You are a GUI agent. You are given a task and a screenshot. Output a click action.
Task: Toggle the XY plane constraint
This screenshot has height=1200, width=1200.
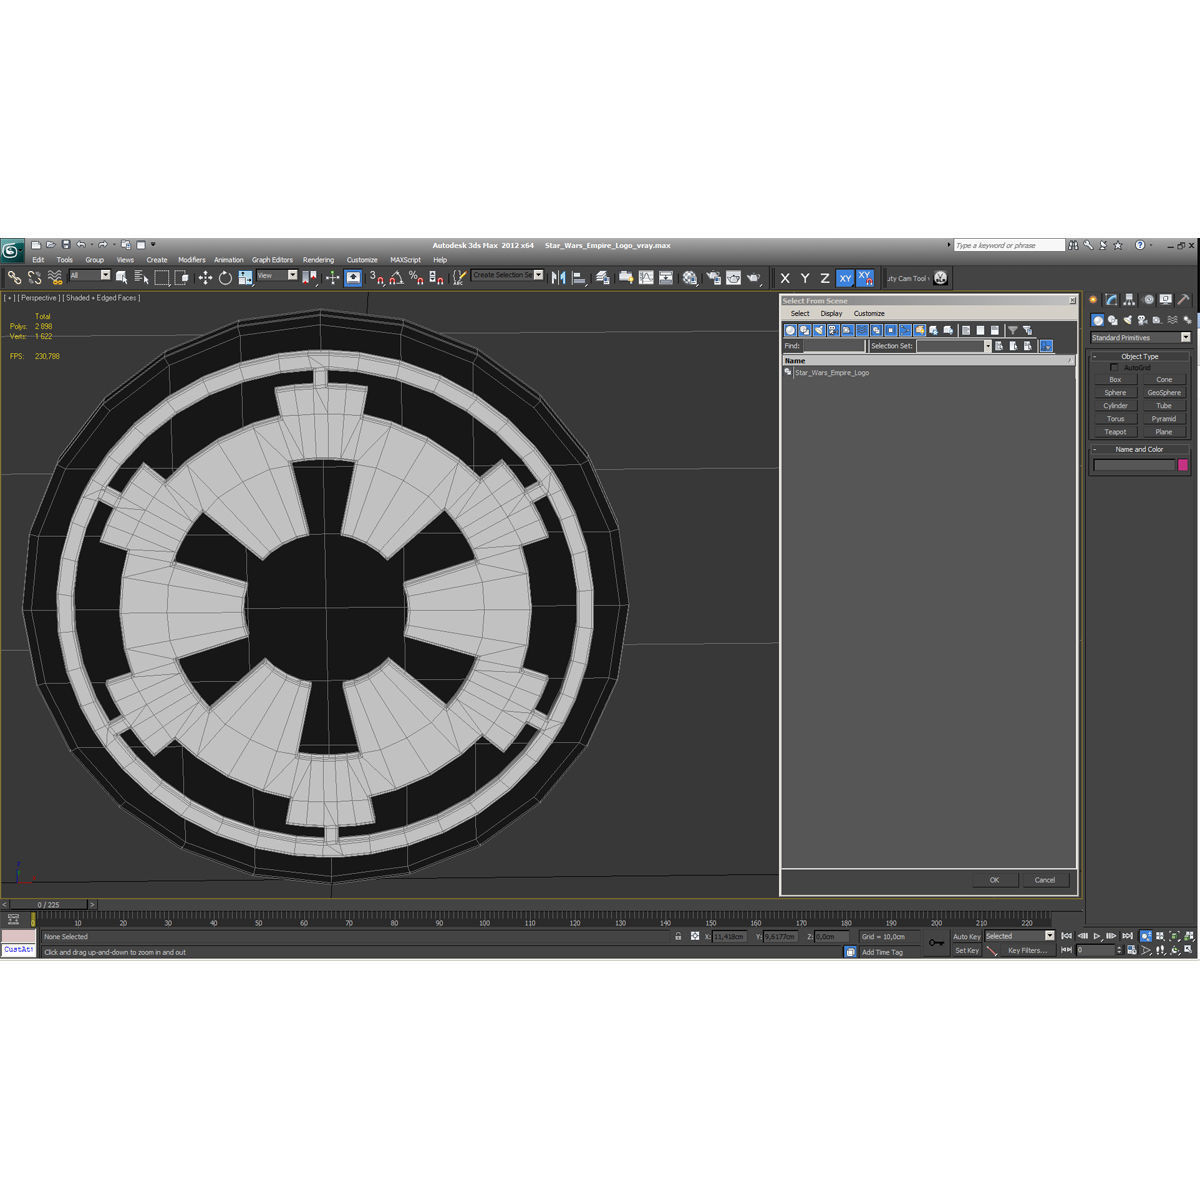click(x=845, y=278)
